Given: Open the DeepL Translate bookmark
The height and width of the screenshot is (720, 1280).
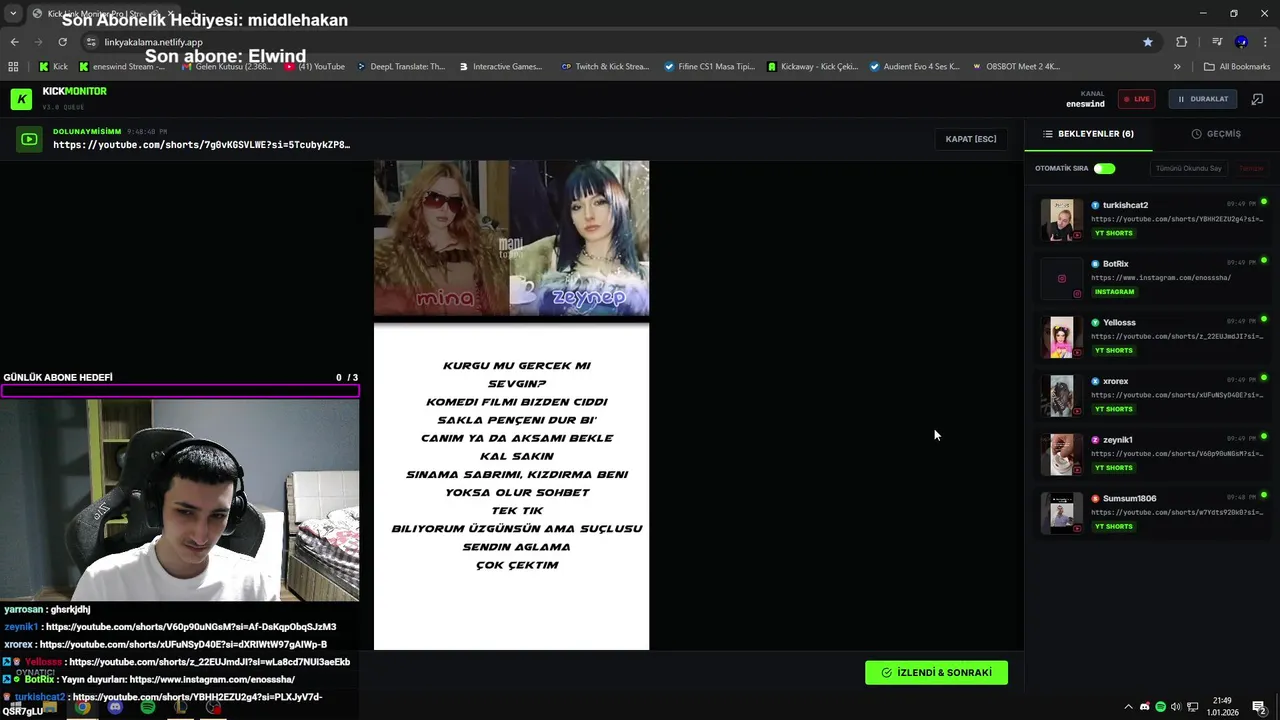Looking at the screenshot, I should click(400, 67).
